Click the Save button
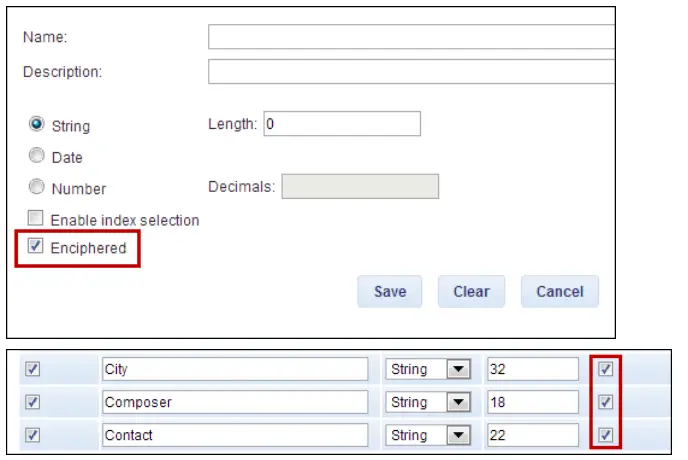 coord(390,292)
